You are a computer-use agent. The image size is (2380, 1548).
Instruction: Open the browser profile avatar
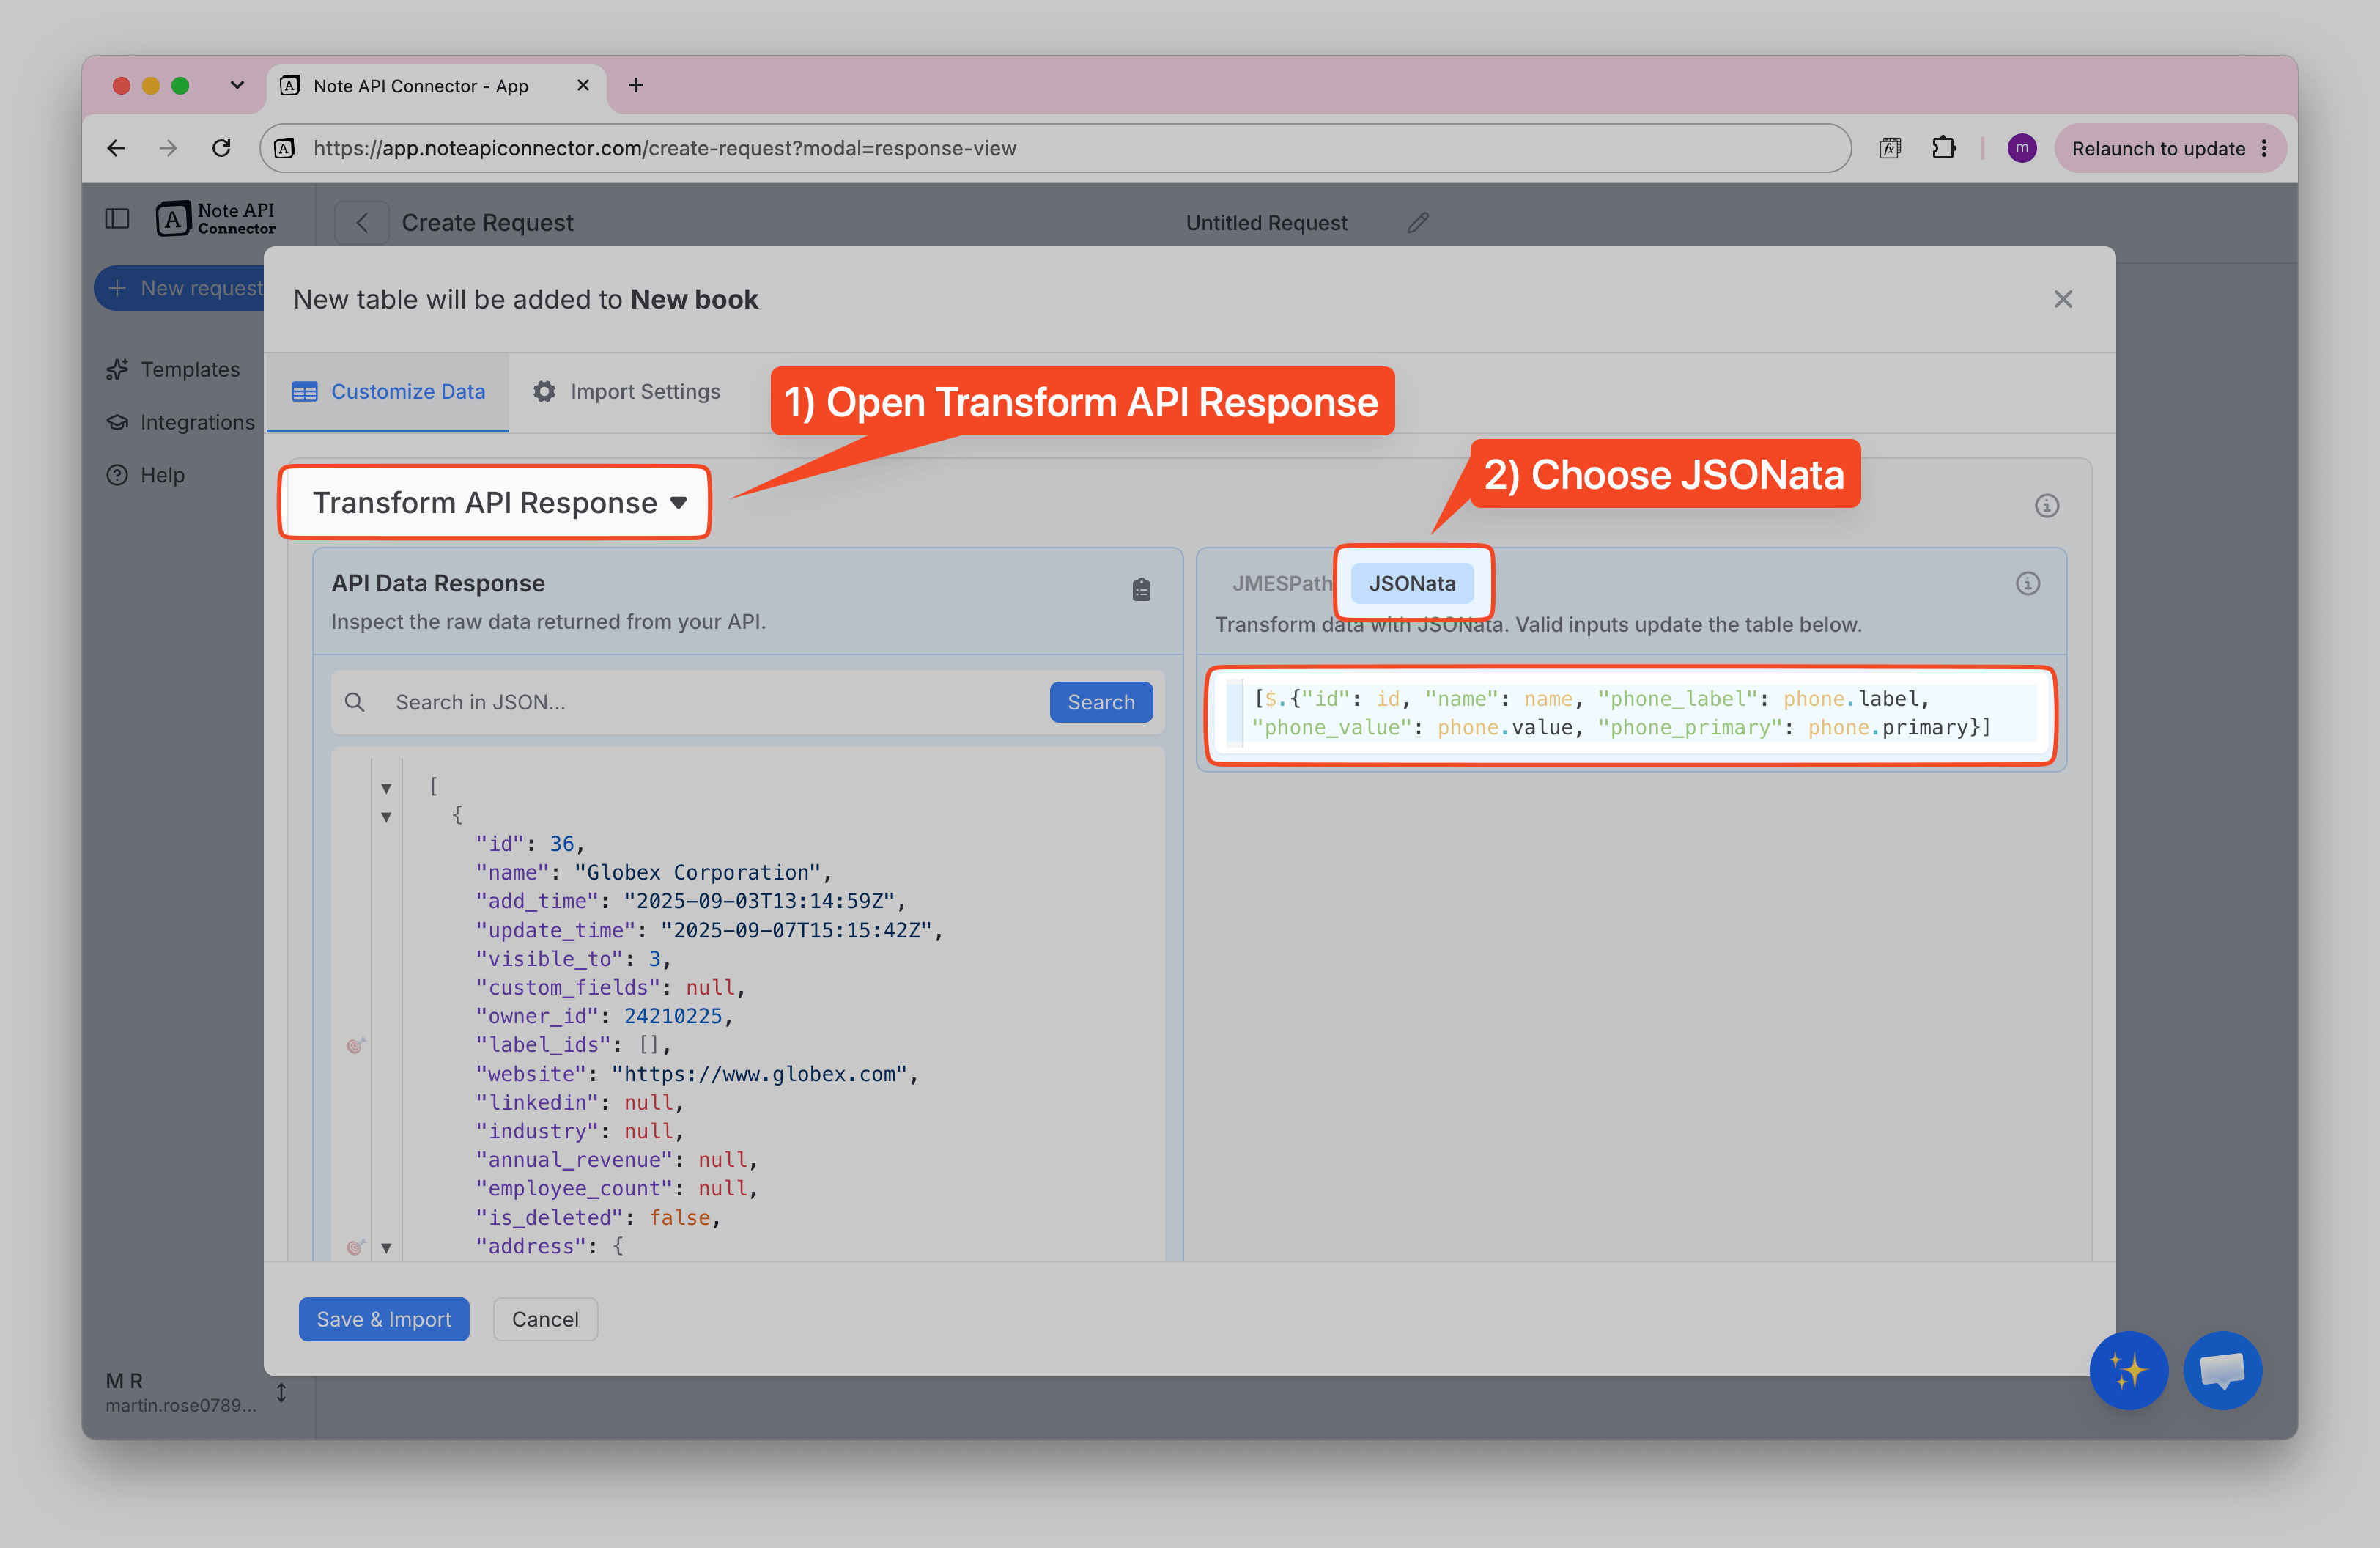tap(2021, 148)
